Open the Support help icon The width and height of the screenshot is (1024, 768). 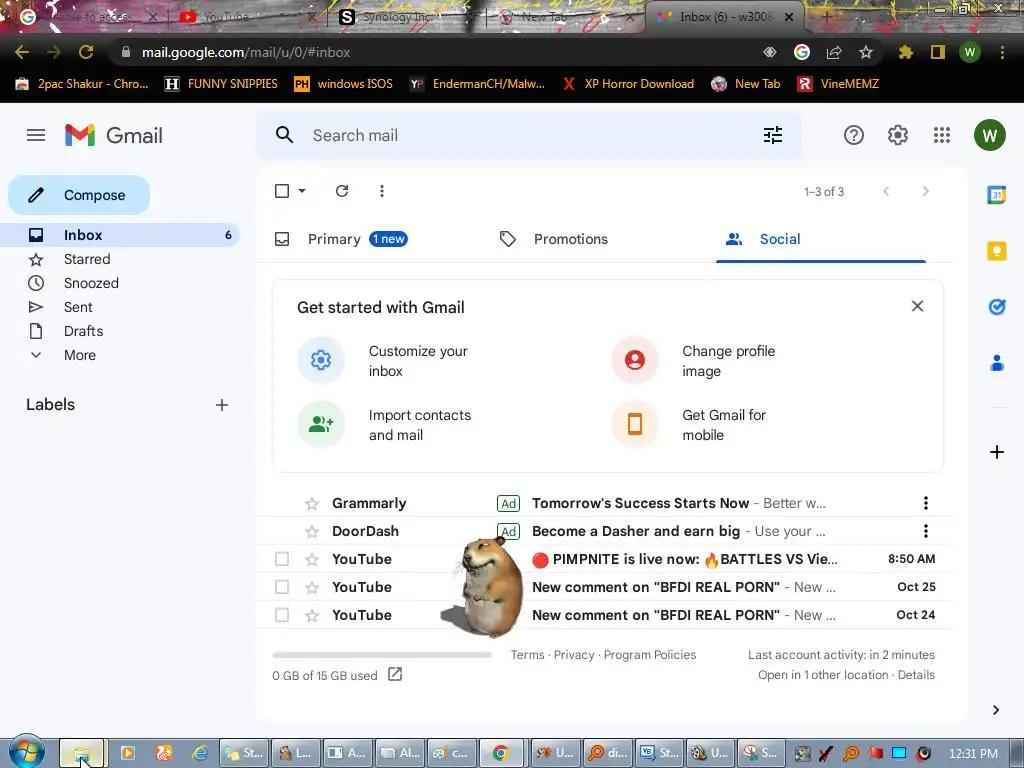click(x=854, y=135)
